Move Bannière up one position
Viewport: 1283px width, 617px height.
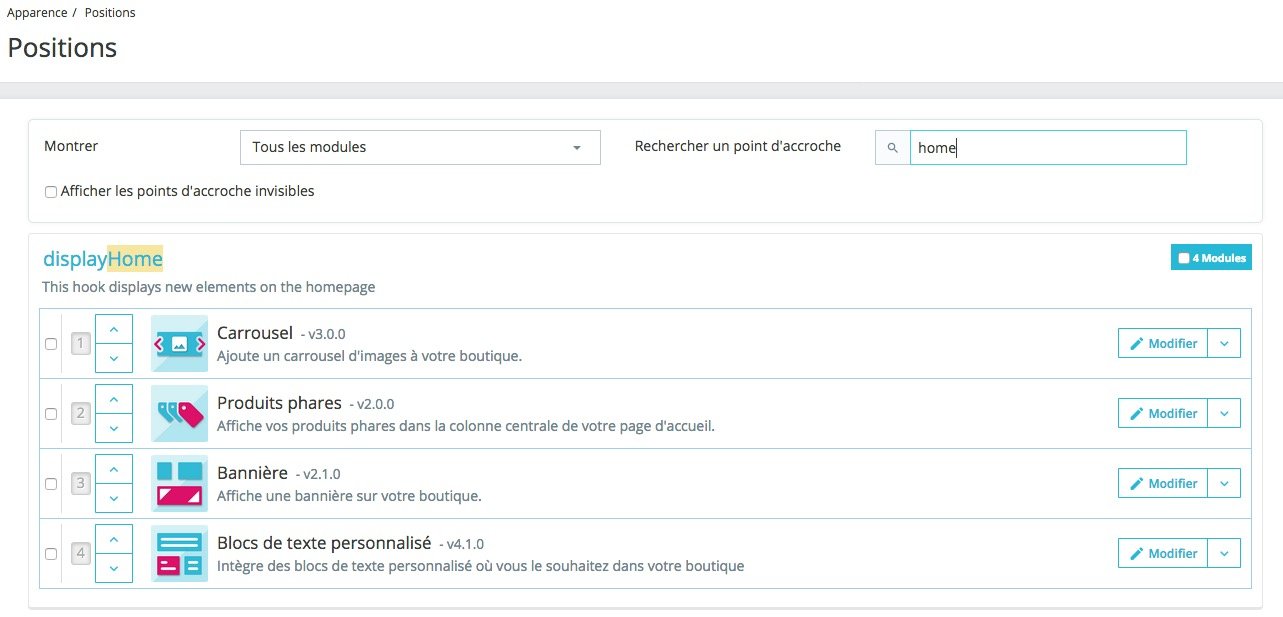coord(113,469)
